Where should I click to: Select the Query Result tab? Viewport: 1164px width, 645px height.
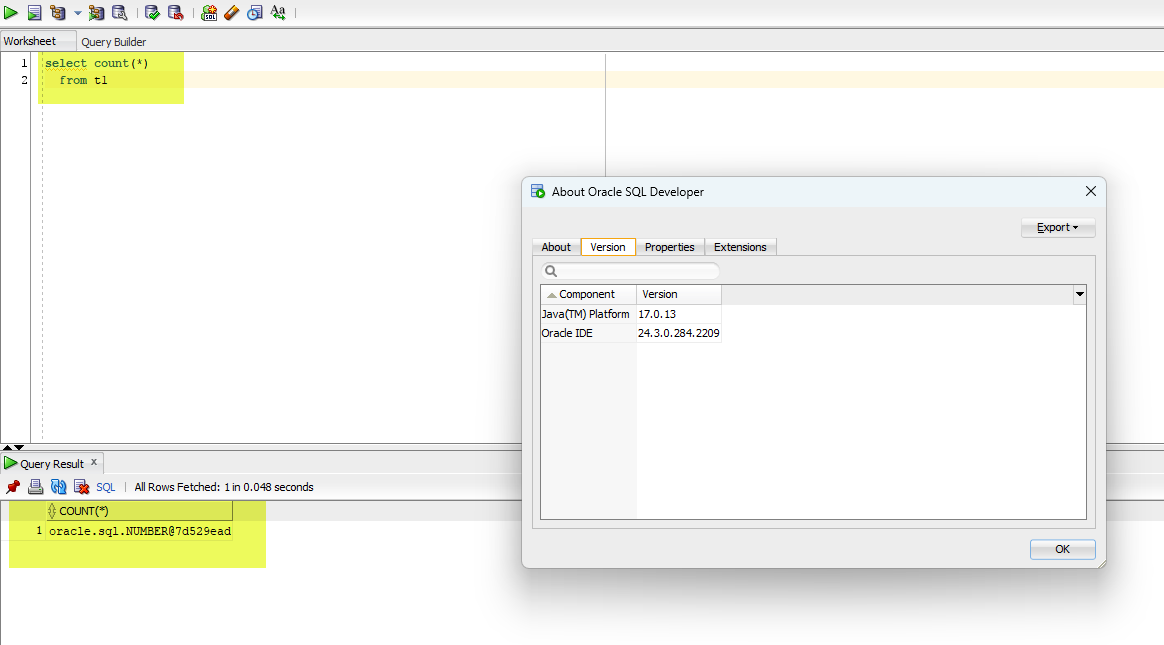click(x=52, y=464)
